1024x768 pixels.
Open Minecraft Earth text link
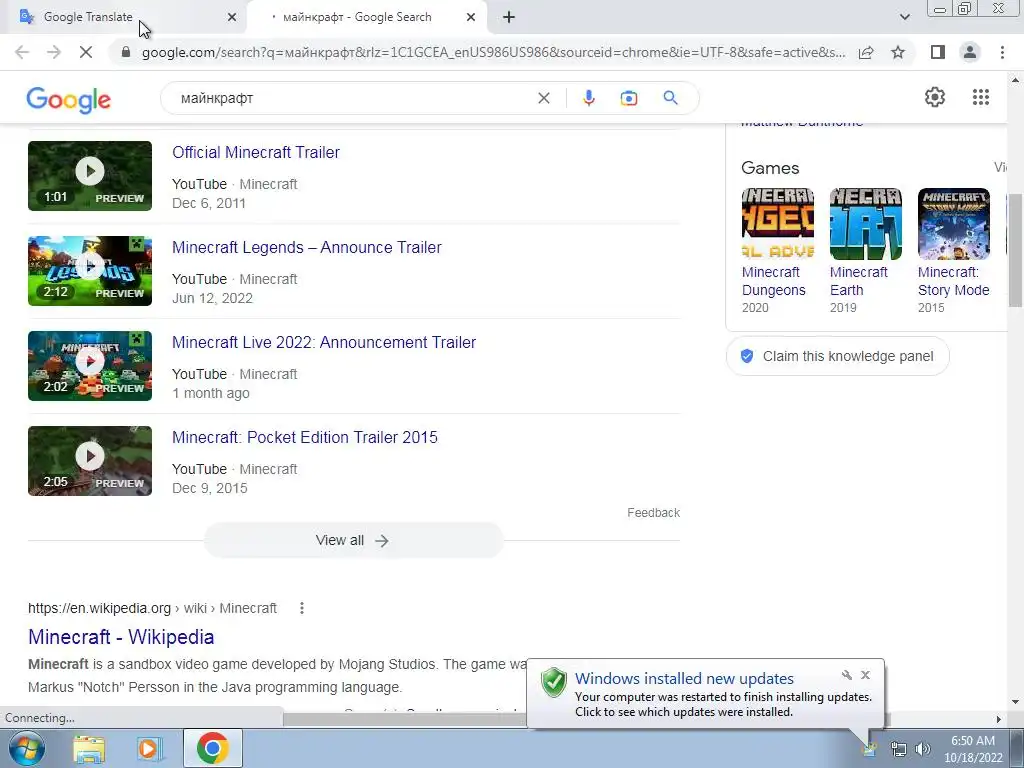click(x=859, y=281)
